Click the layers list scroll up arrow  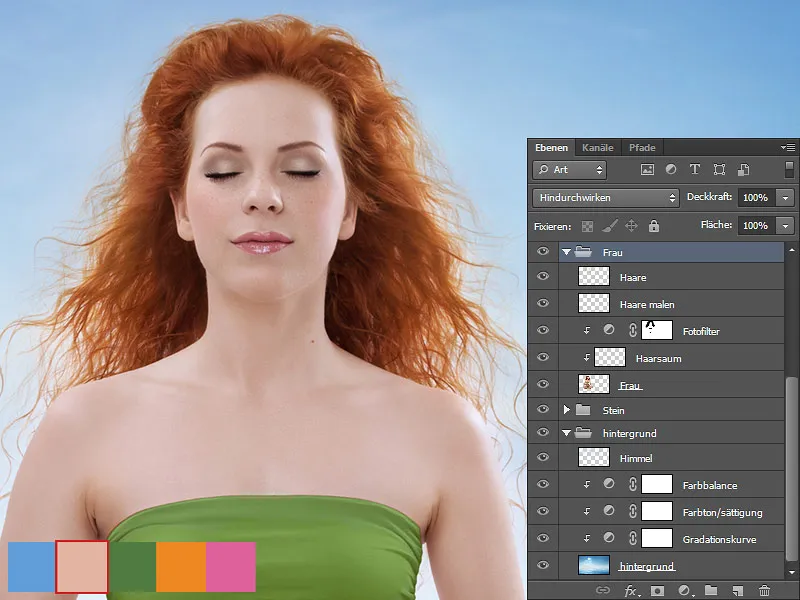pos(791,250)
